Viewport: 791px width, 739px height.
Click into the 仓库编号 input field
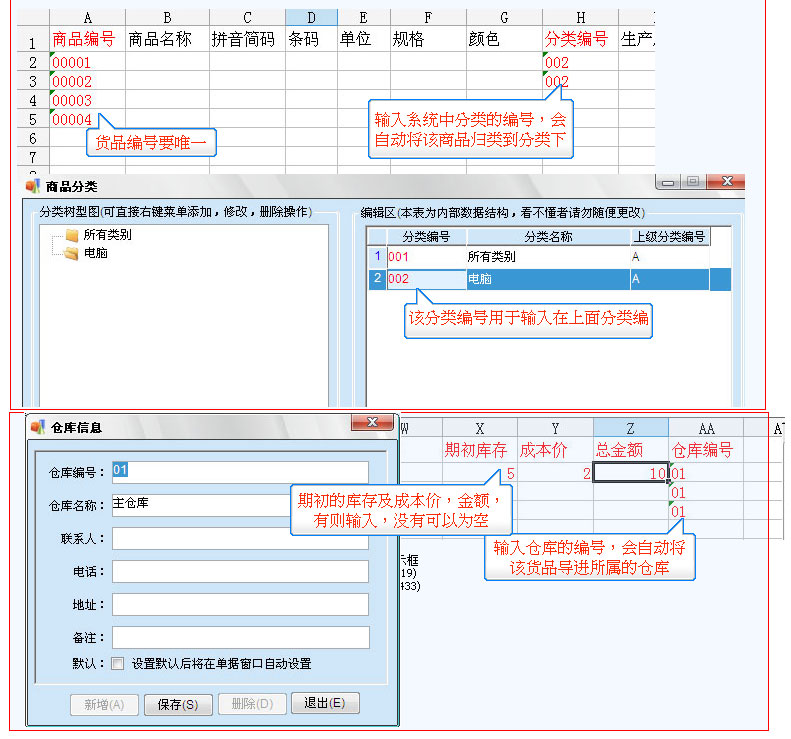[240, 471]
